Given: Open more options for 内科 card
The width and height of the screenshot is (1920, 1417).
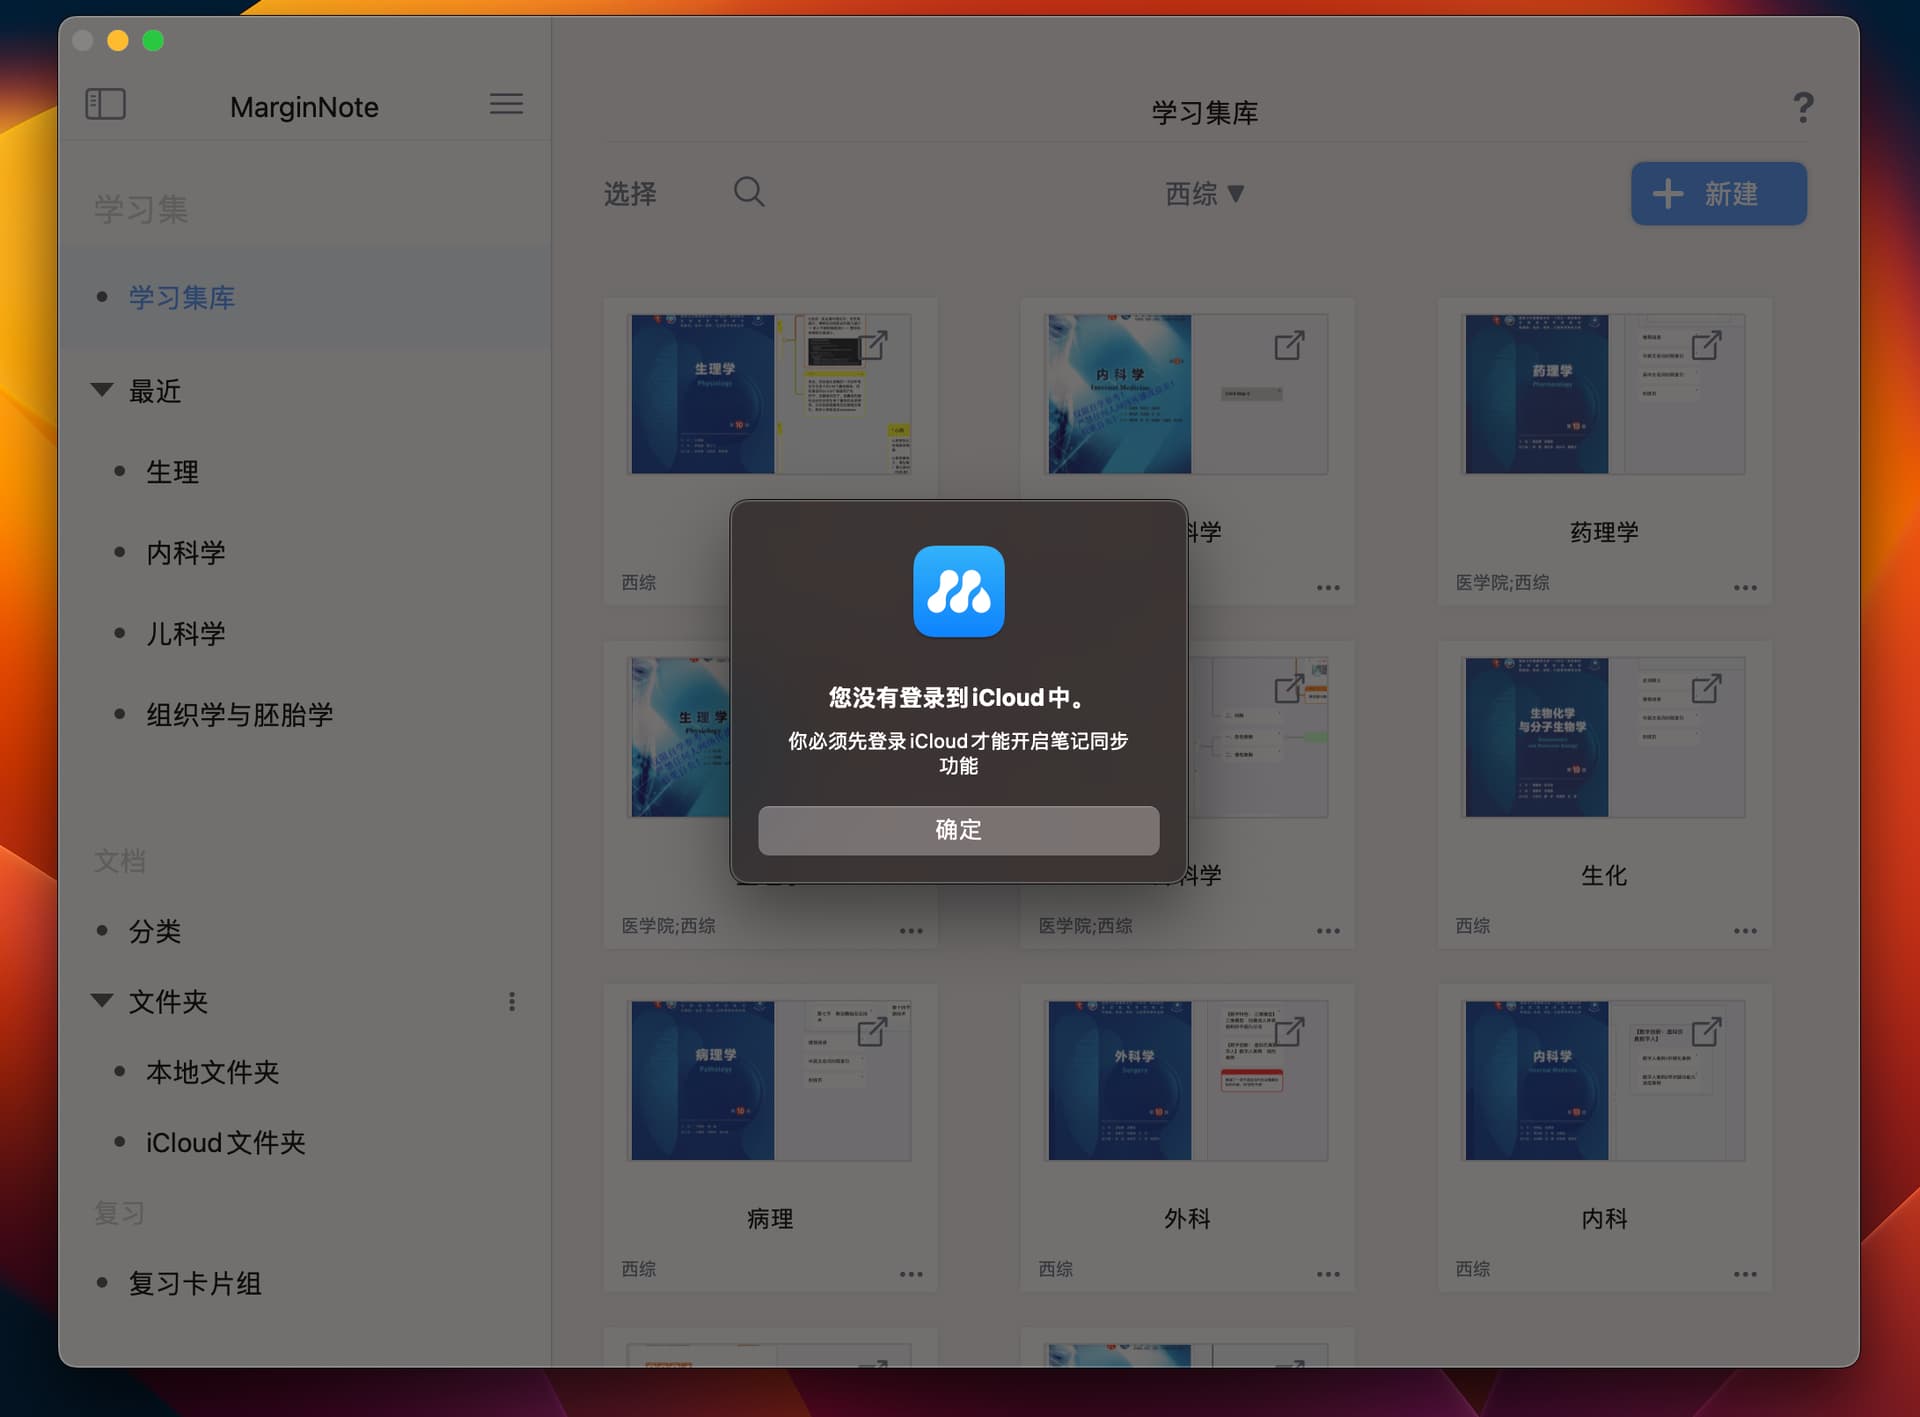Looking at the screenshot, I should (x=1745, y=1275).
